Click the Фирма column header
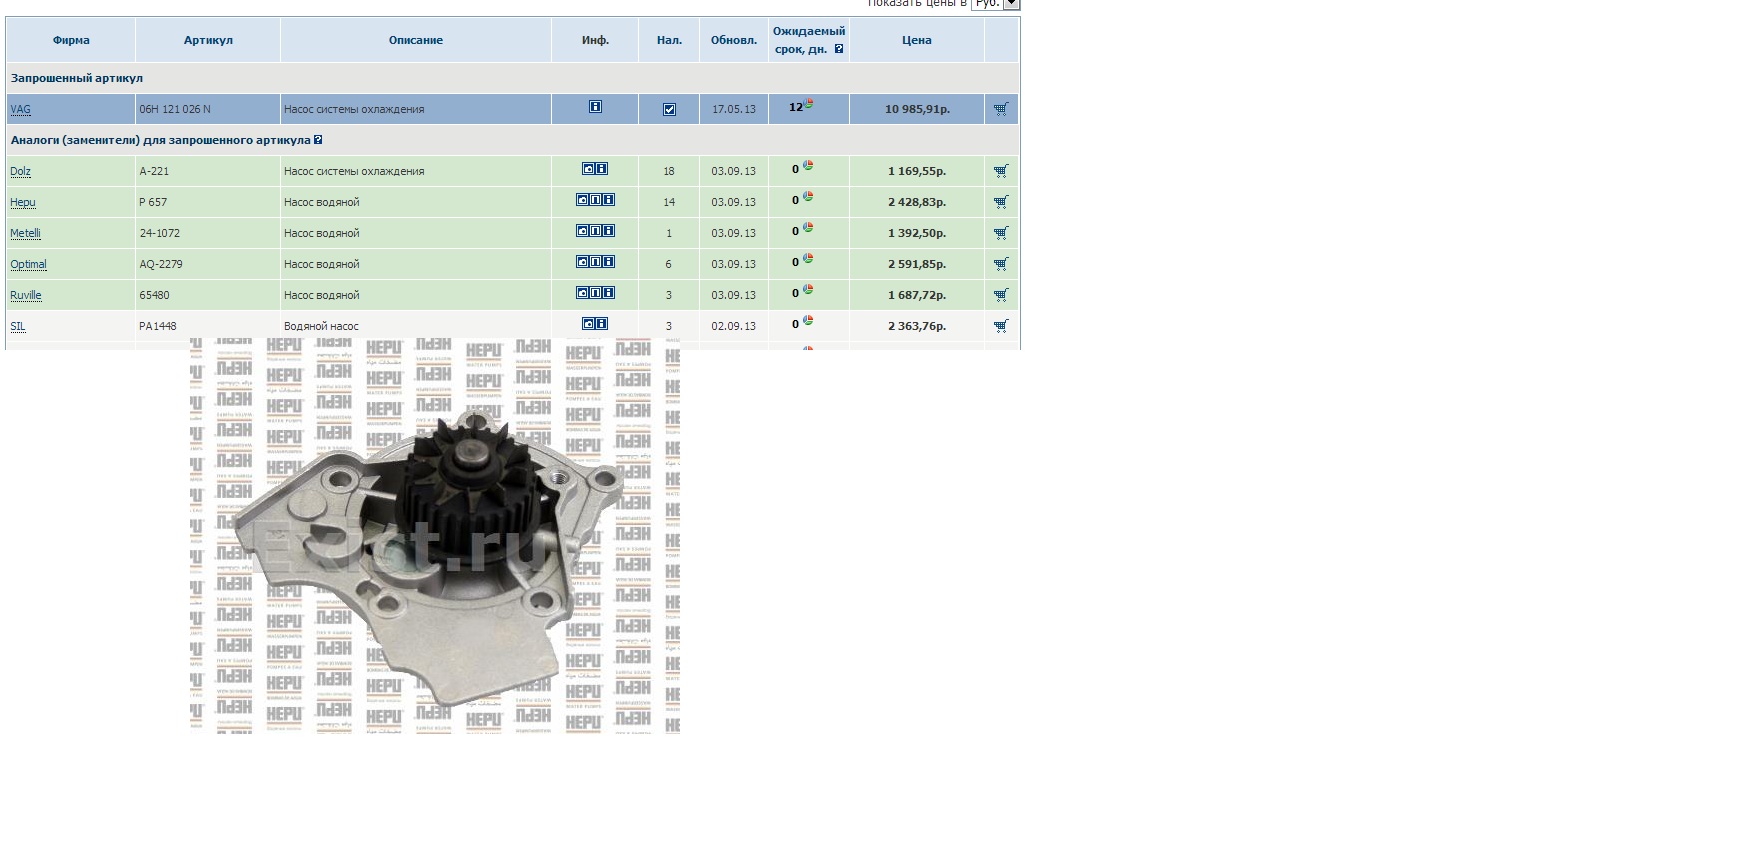Screen dimensions: 1752x848 [x=71, y=40]
